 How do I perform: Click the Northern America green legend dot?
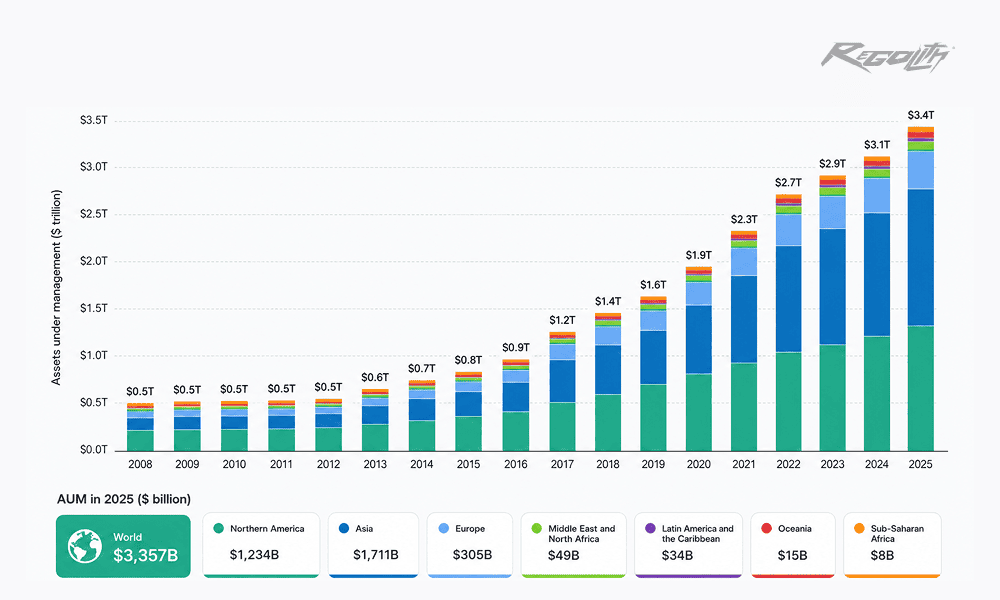(x=219, y=529)
